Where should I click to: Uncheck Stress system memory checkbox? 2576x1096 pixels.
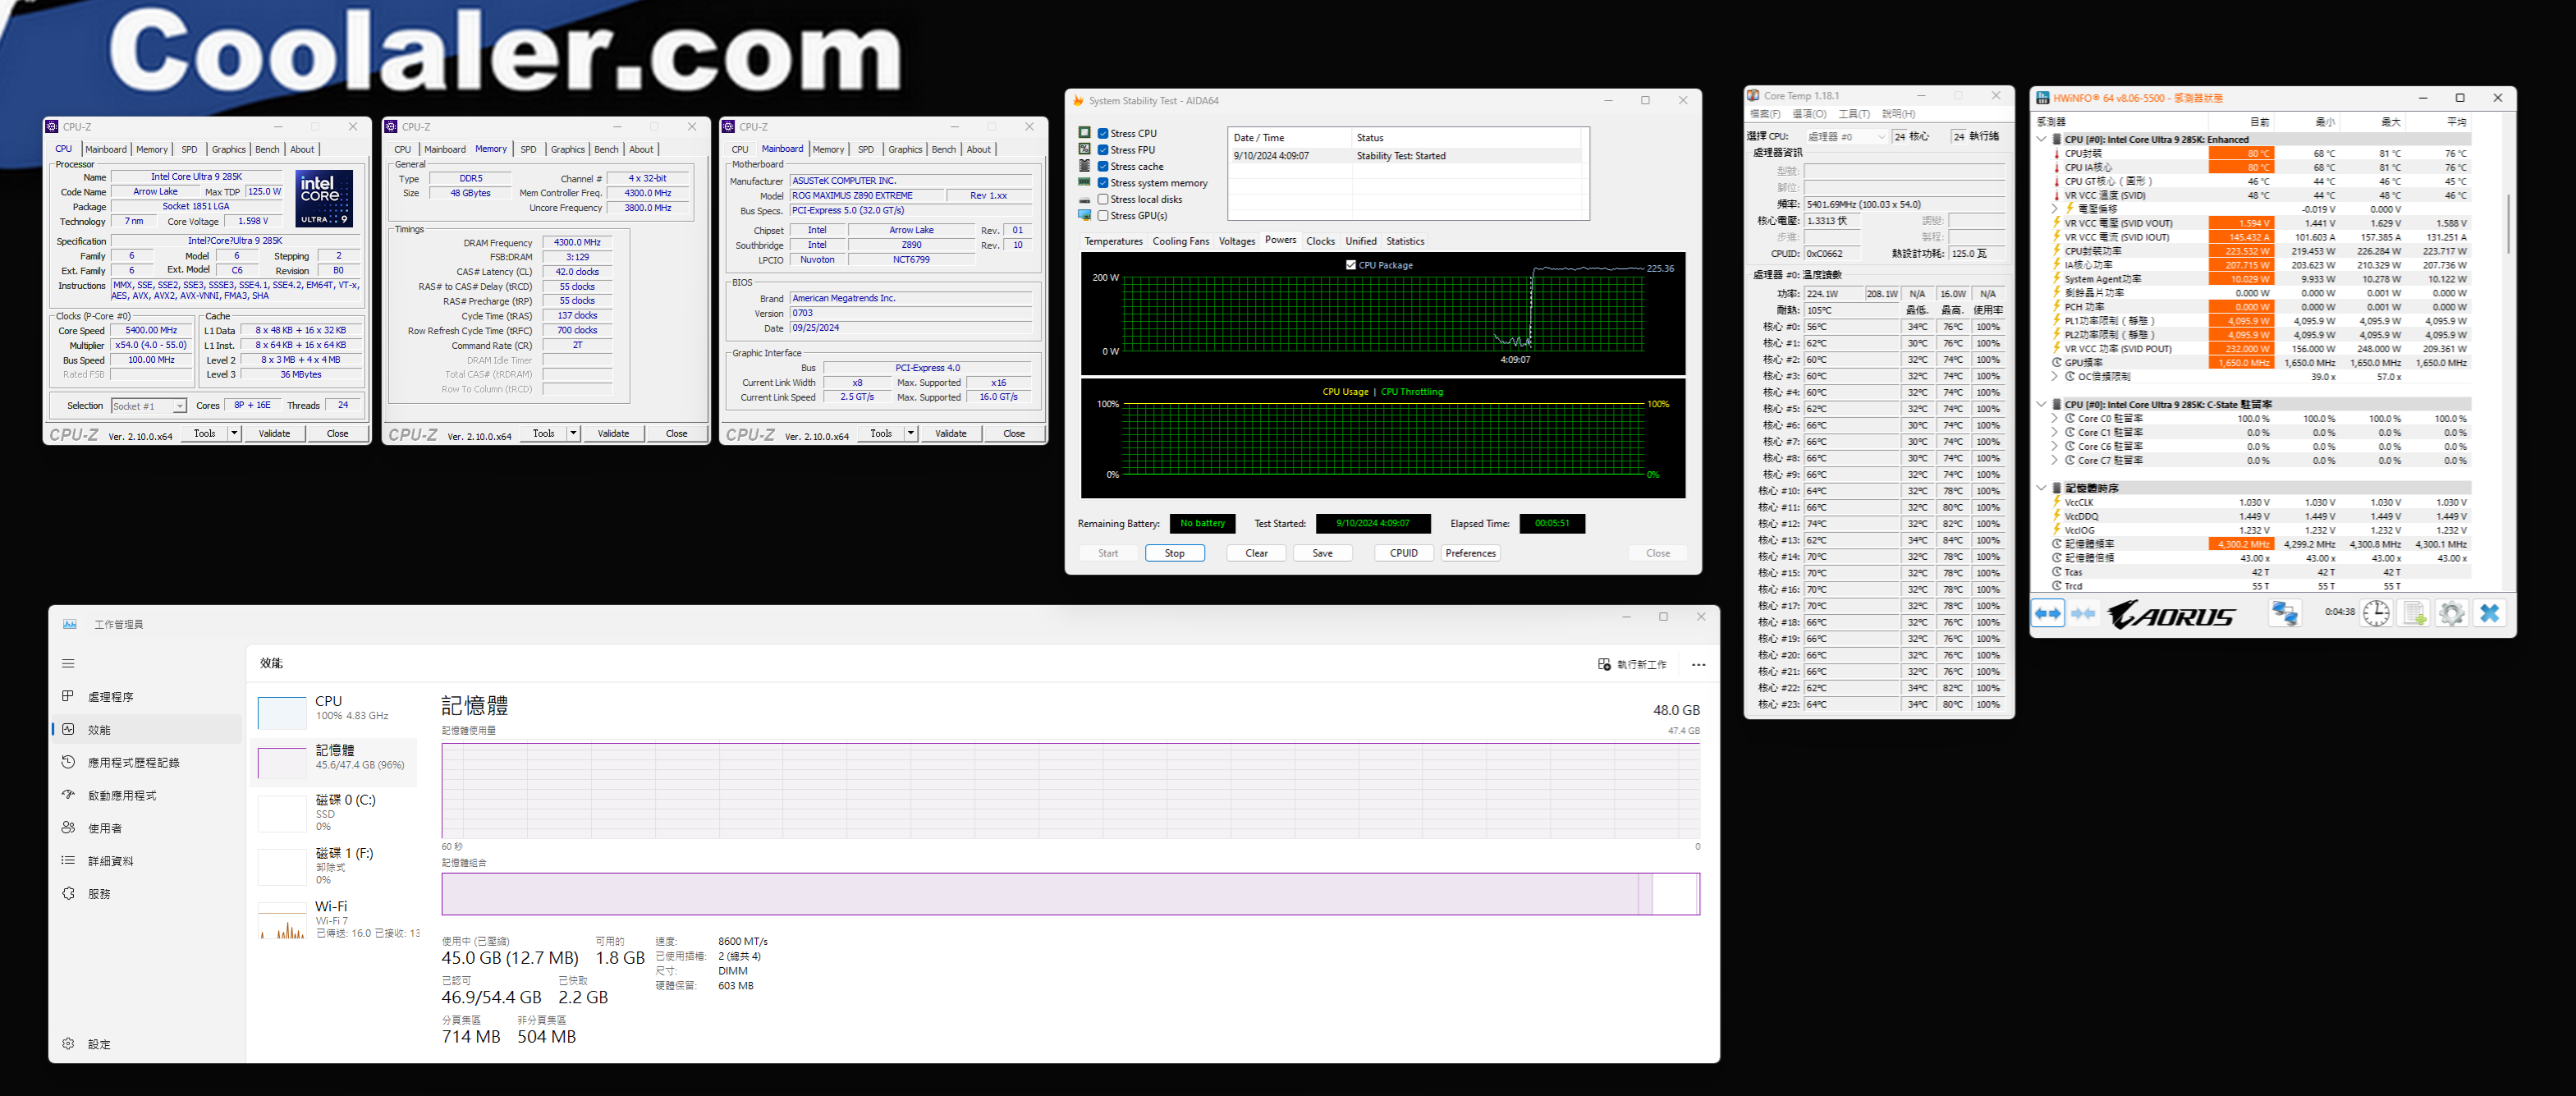(1103, 183)
